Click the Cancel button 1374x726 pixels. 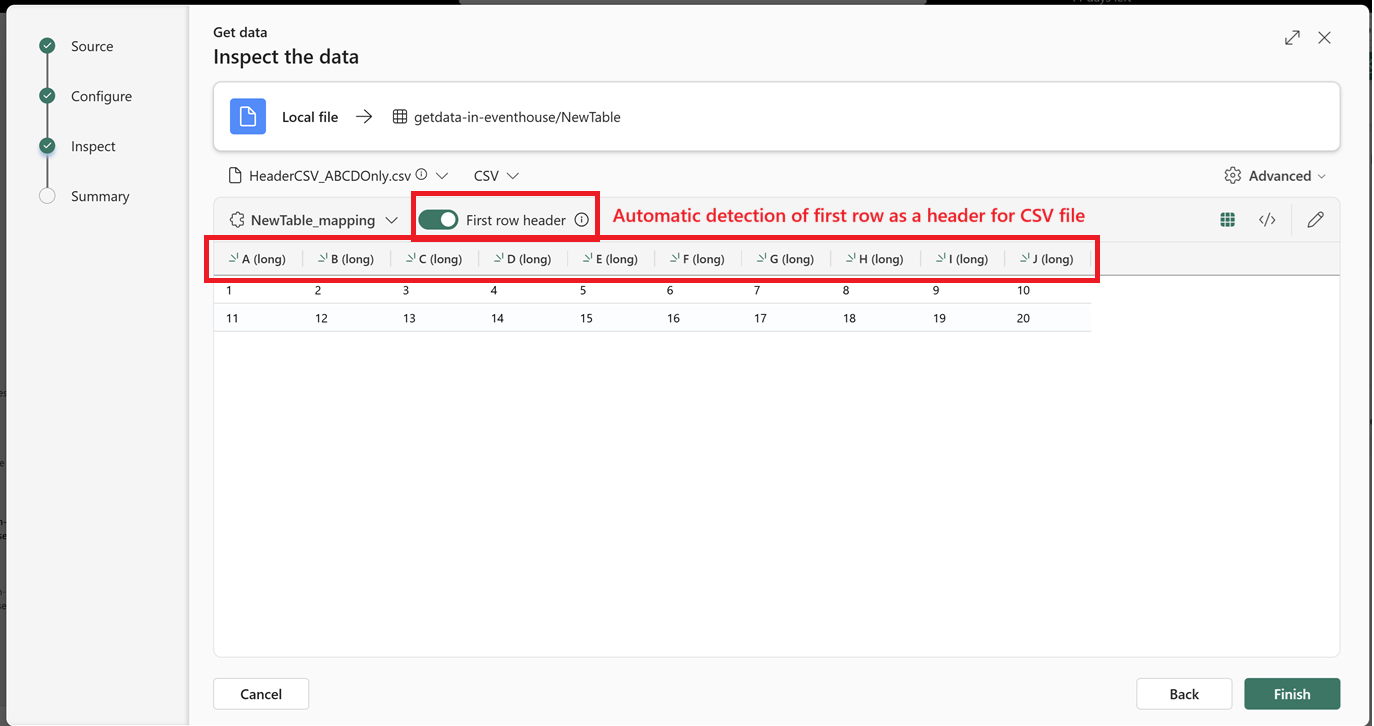[261, 694]
